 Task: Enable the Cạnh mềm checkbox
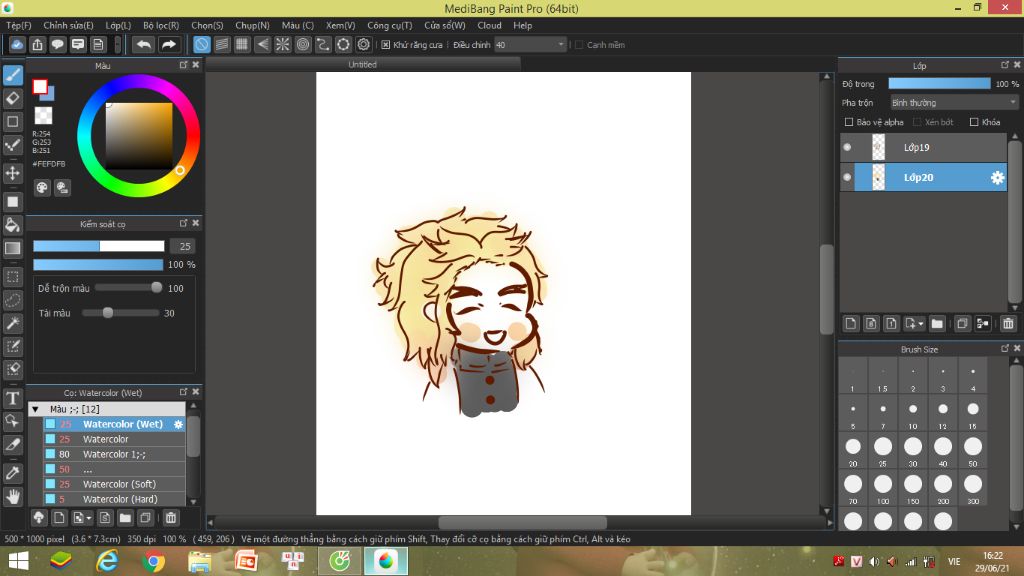click(x=579, y=44)
